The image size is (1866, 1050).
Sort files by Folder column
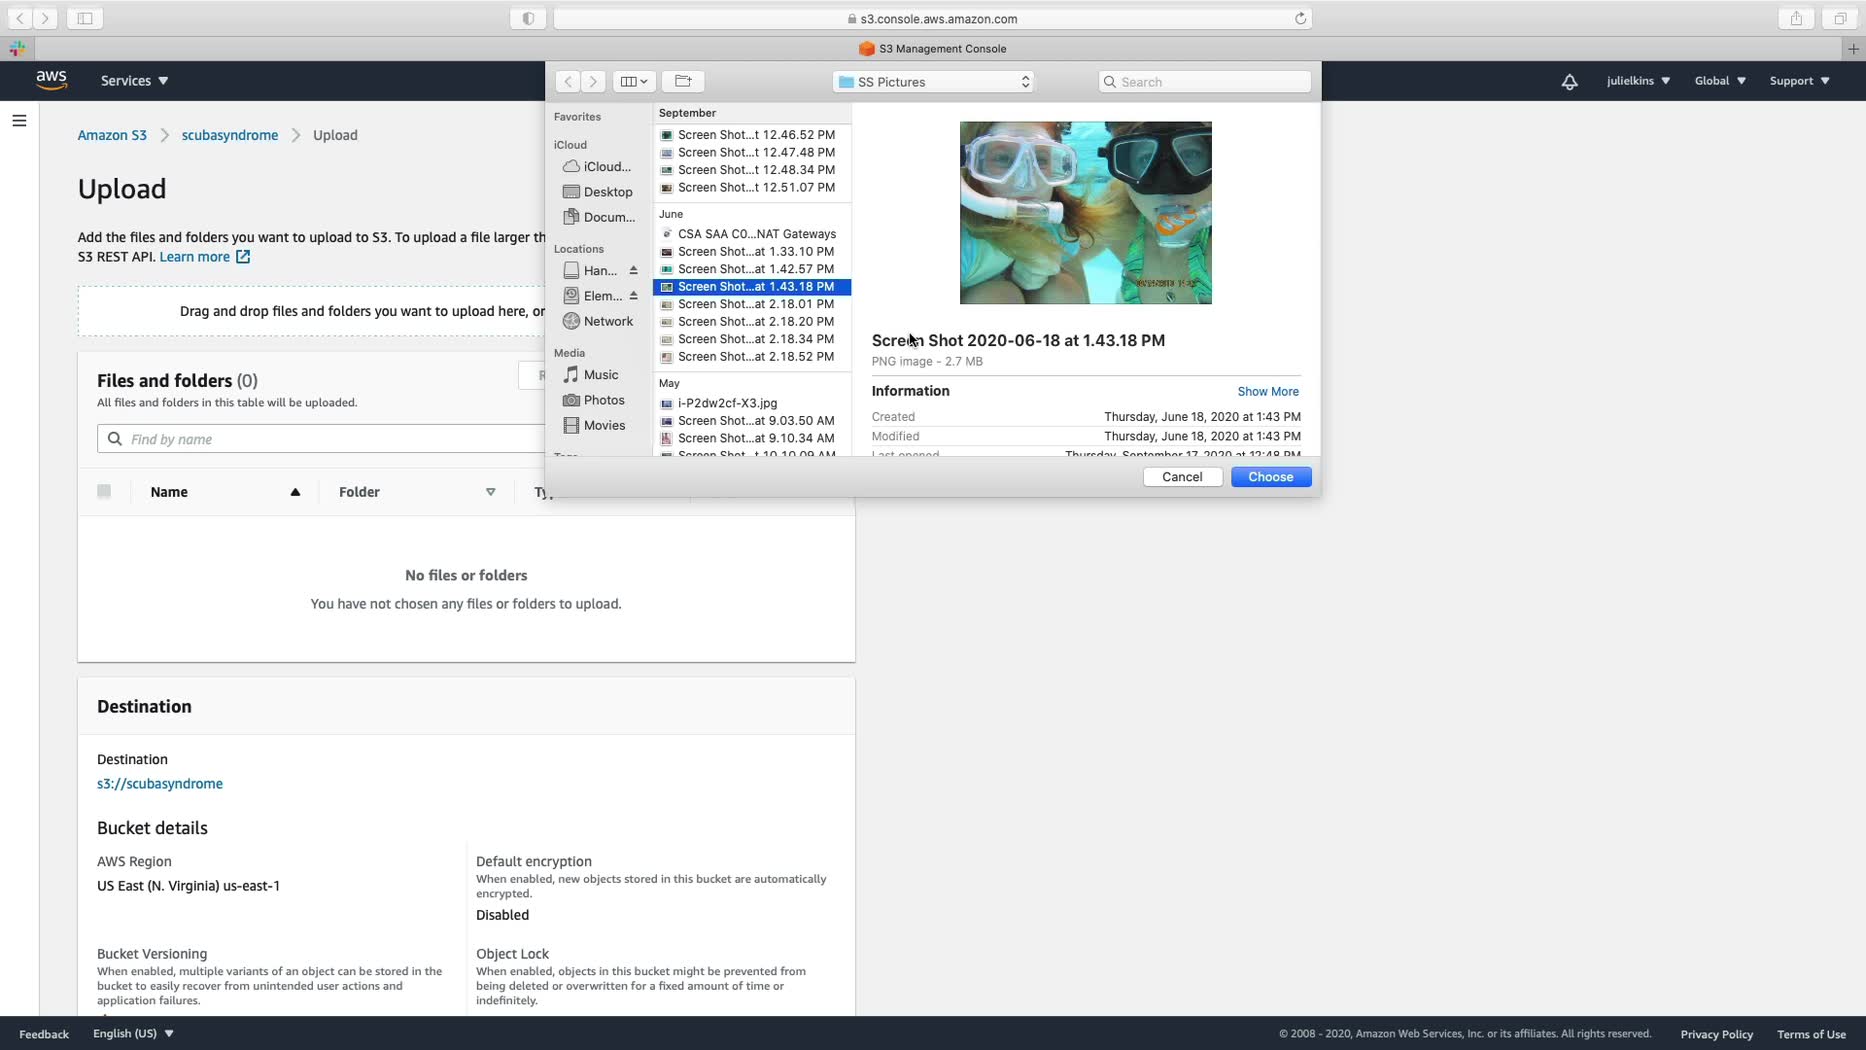(417, 492)
